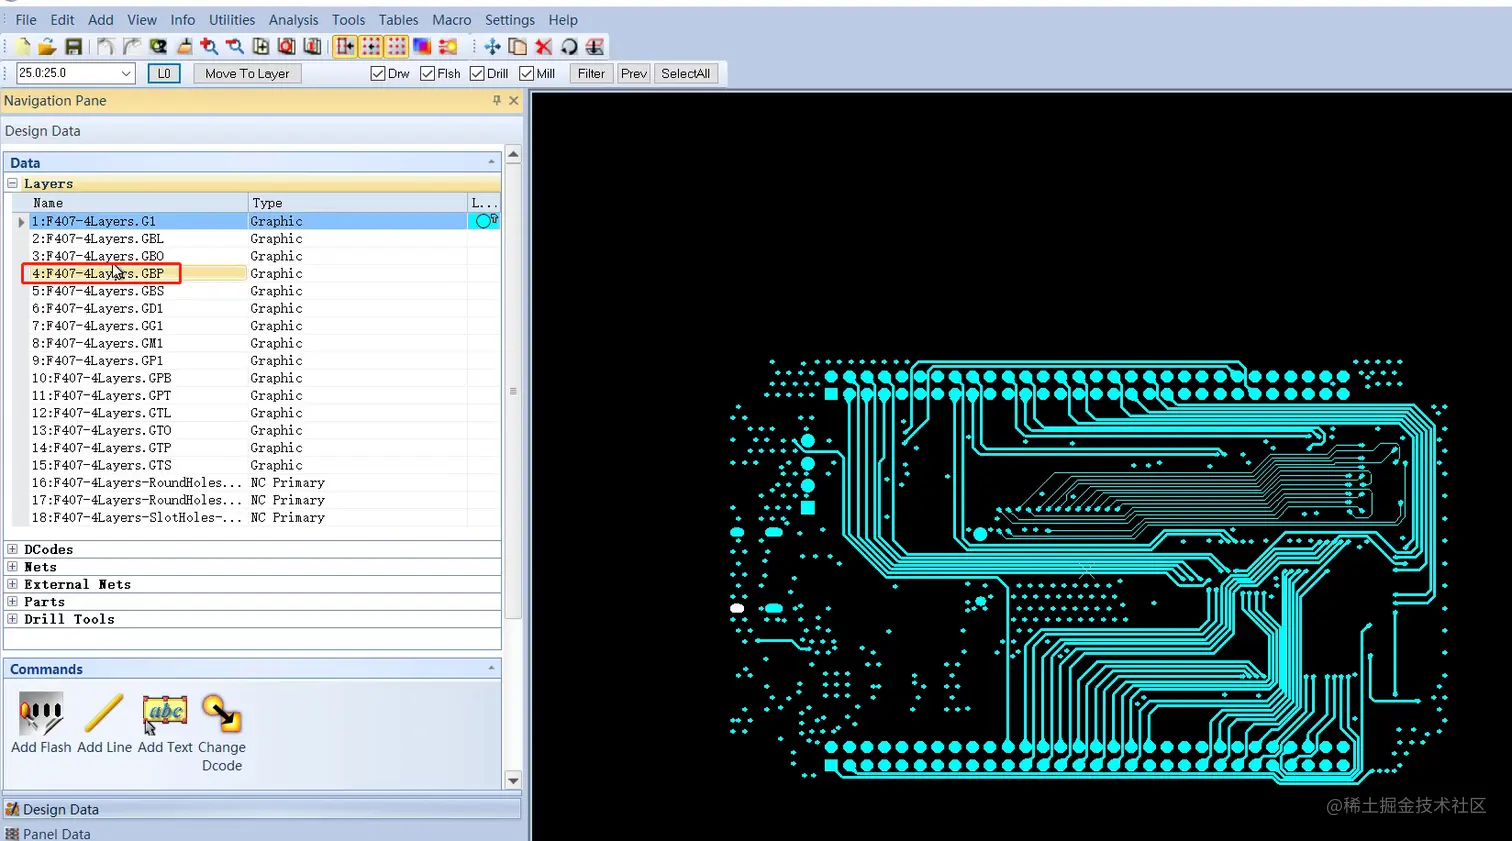Close the Navigation Pane
Screen dimensions: 1512x841
coord(514,100)
